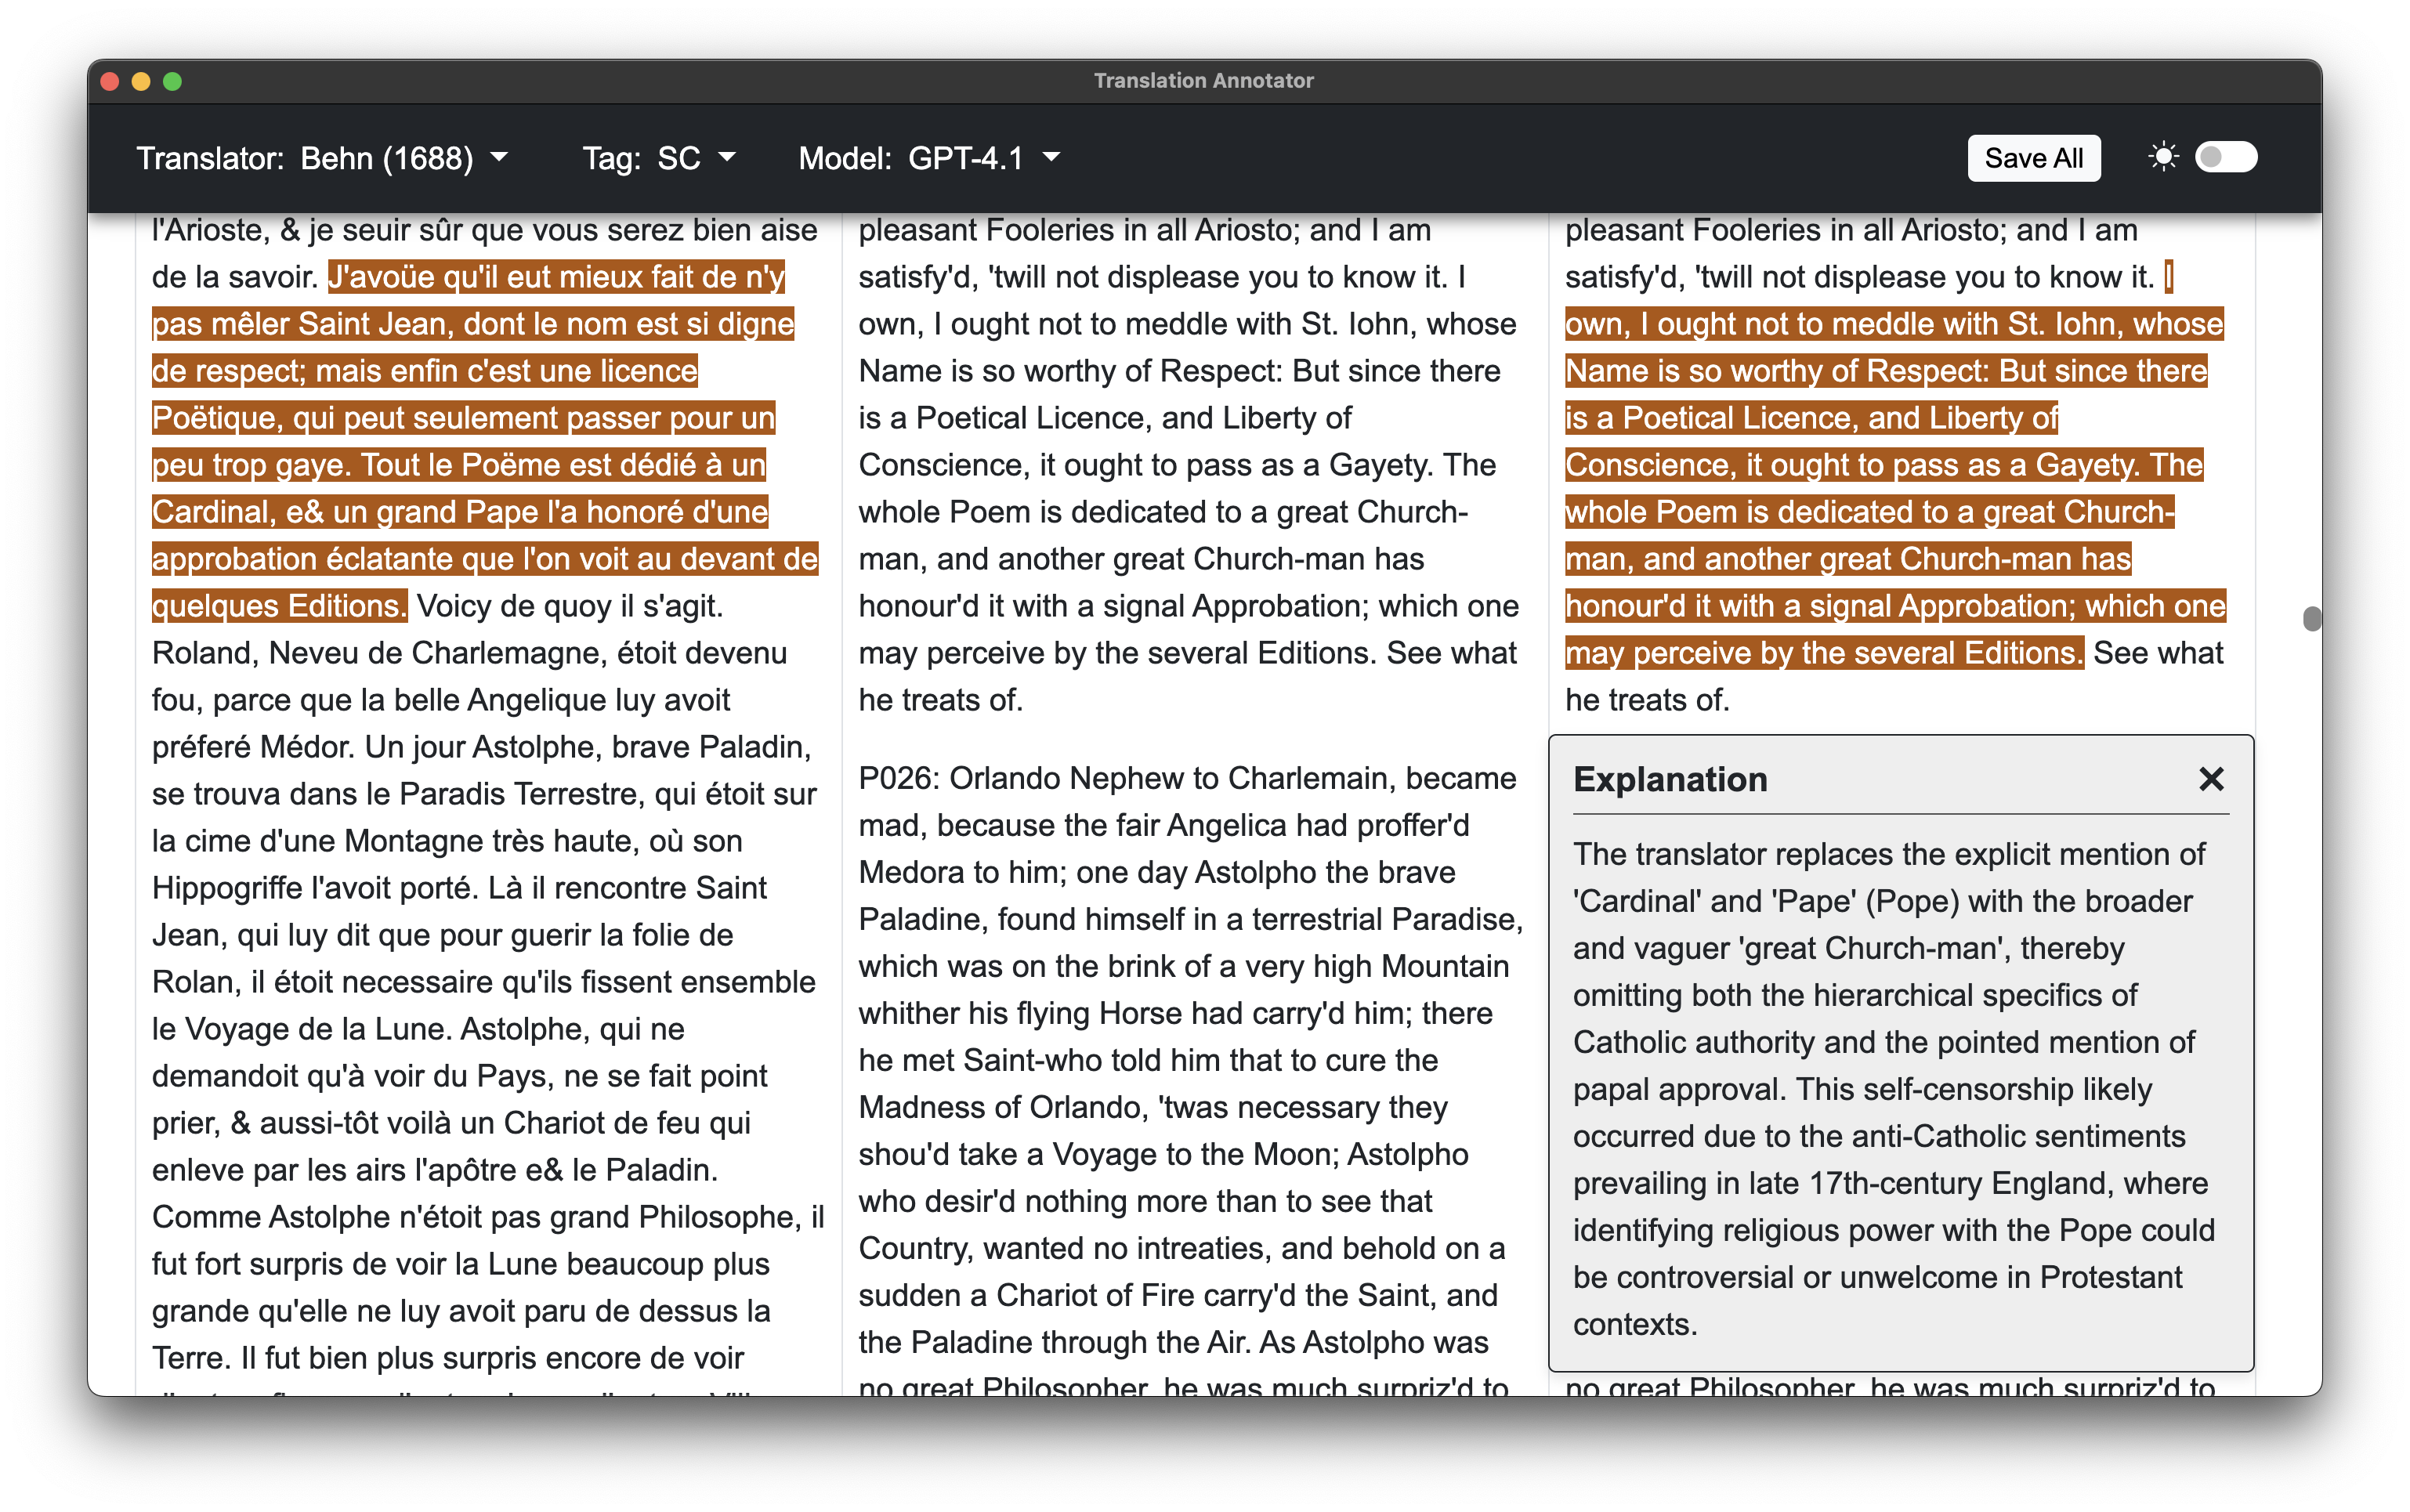Click French text "Chariot de feu qui"
2410x1512 pixels.
(626, 1123)
